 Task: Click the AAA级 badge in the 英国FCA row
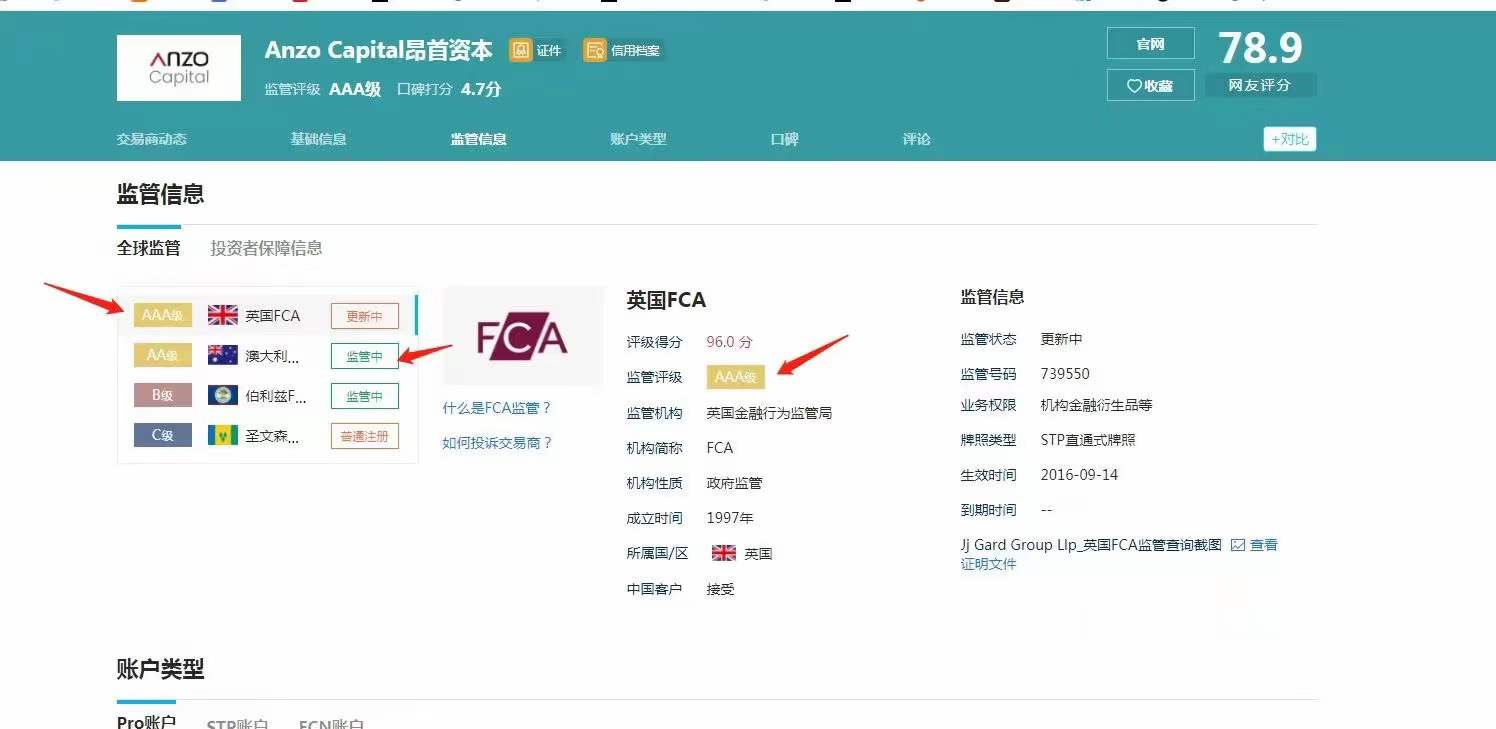(x=163, y=316)
